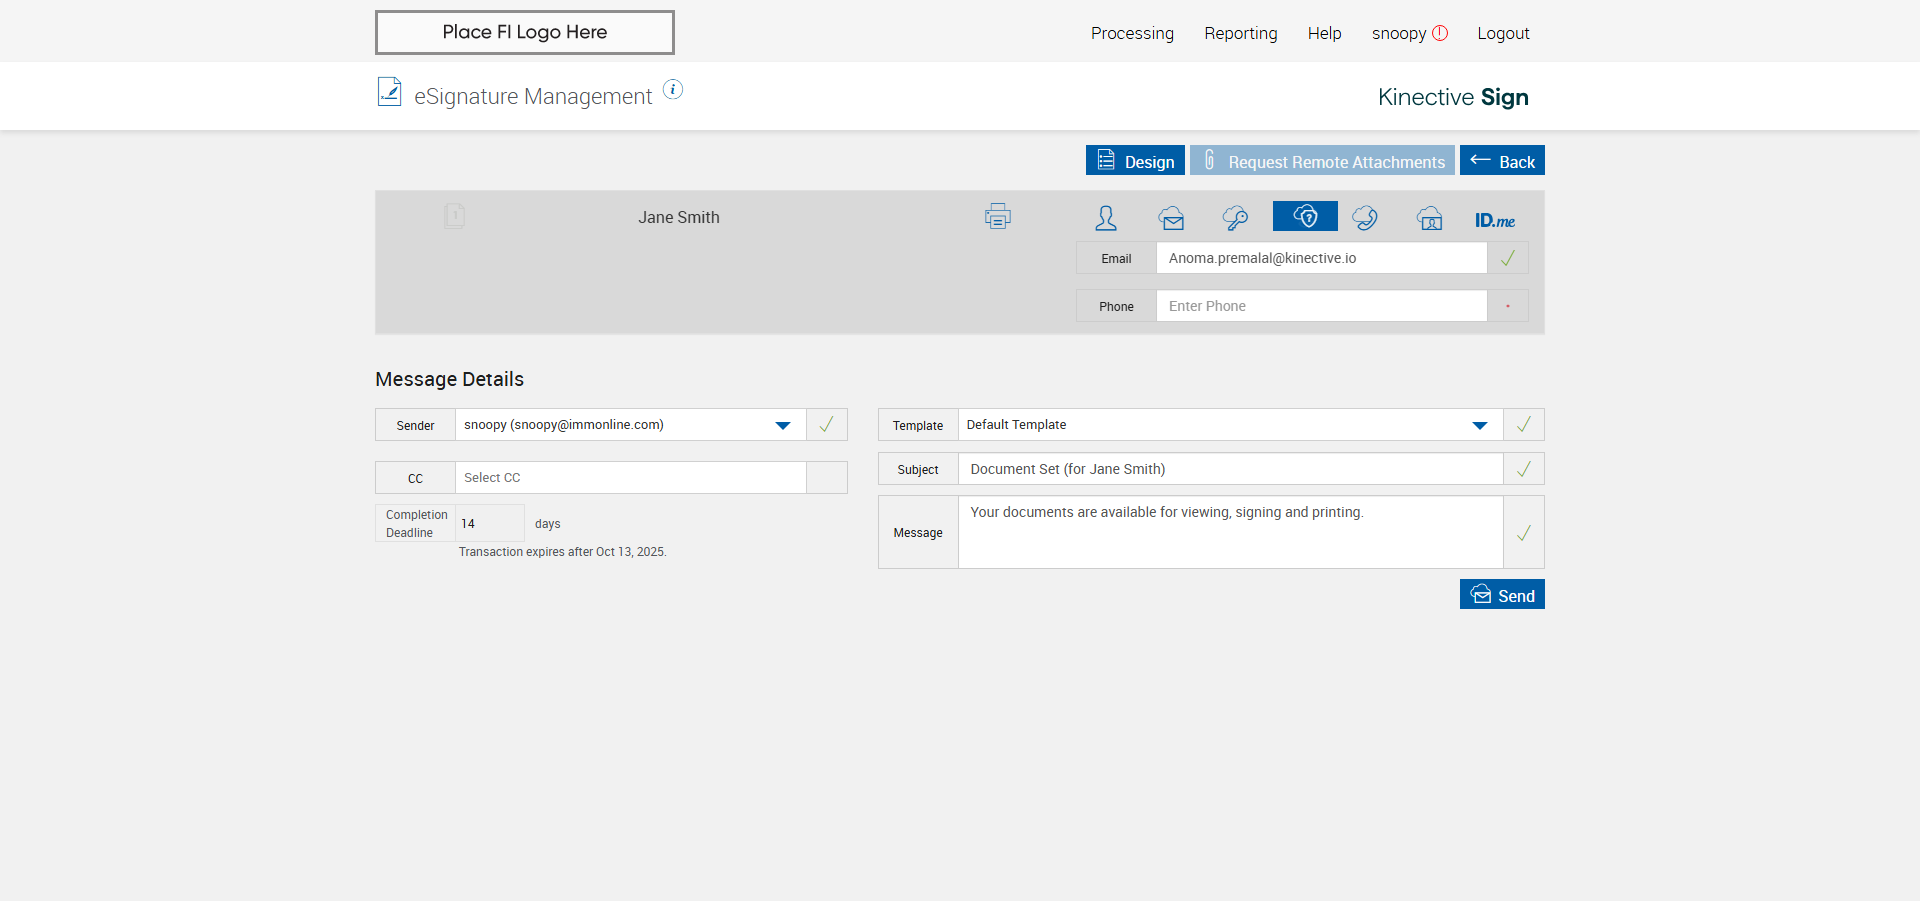Select the person signer icon
Viewport: 1920px width, 901px height.
click(x=1105, y=218)
